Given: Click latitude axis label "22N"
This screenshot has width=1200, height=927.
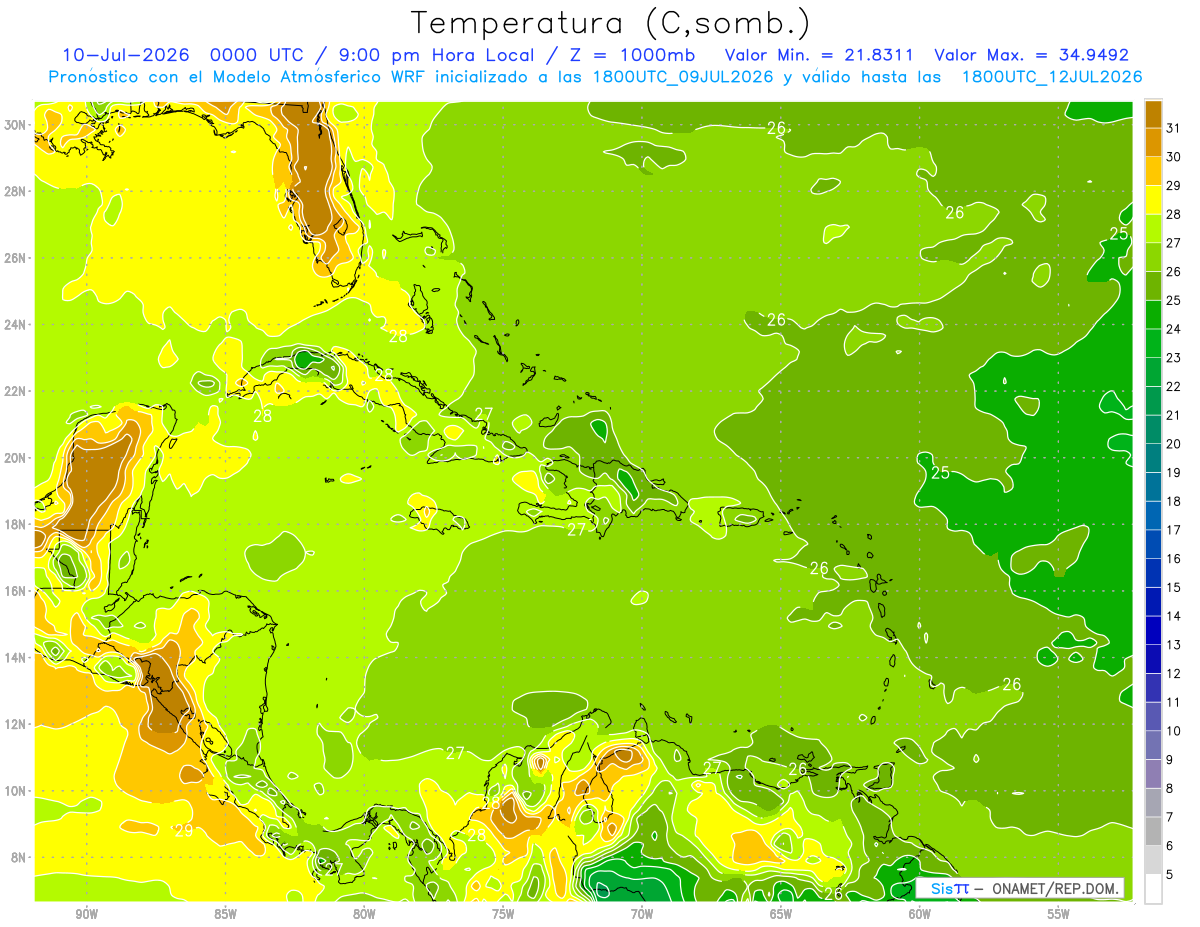Looking at the screenshot, I should point(15,391).
